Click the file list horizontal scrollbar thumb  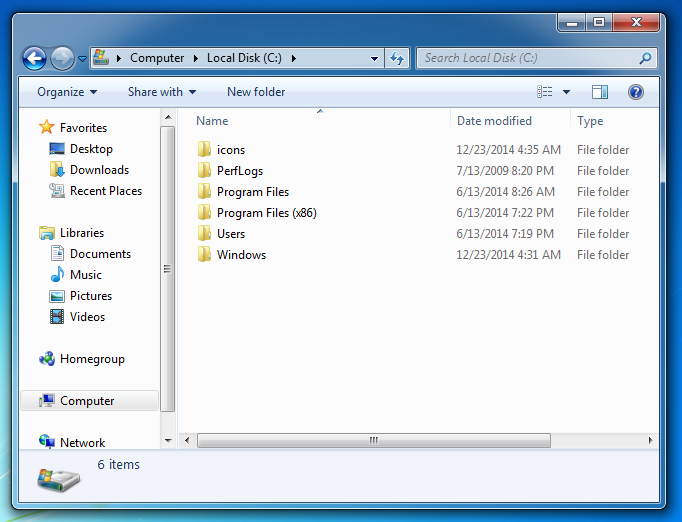(374, 440)
